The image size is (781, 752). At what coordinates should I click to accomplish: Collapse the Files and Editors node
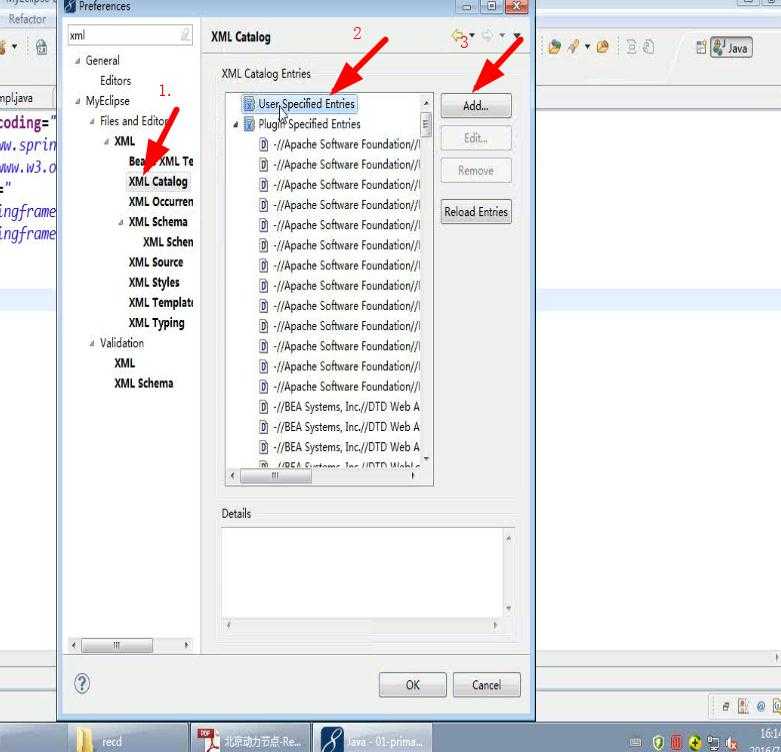click(92, 121)
